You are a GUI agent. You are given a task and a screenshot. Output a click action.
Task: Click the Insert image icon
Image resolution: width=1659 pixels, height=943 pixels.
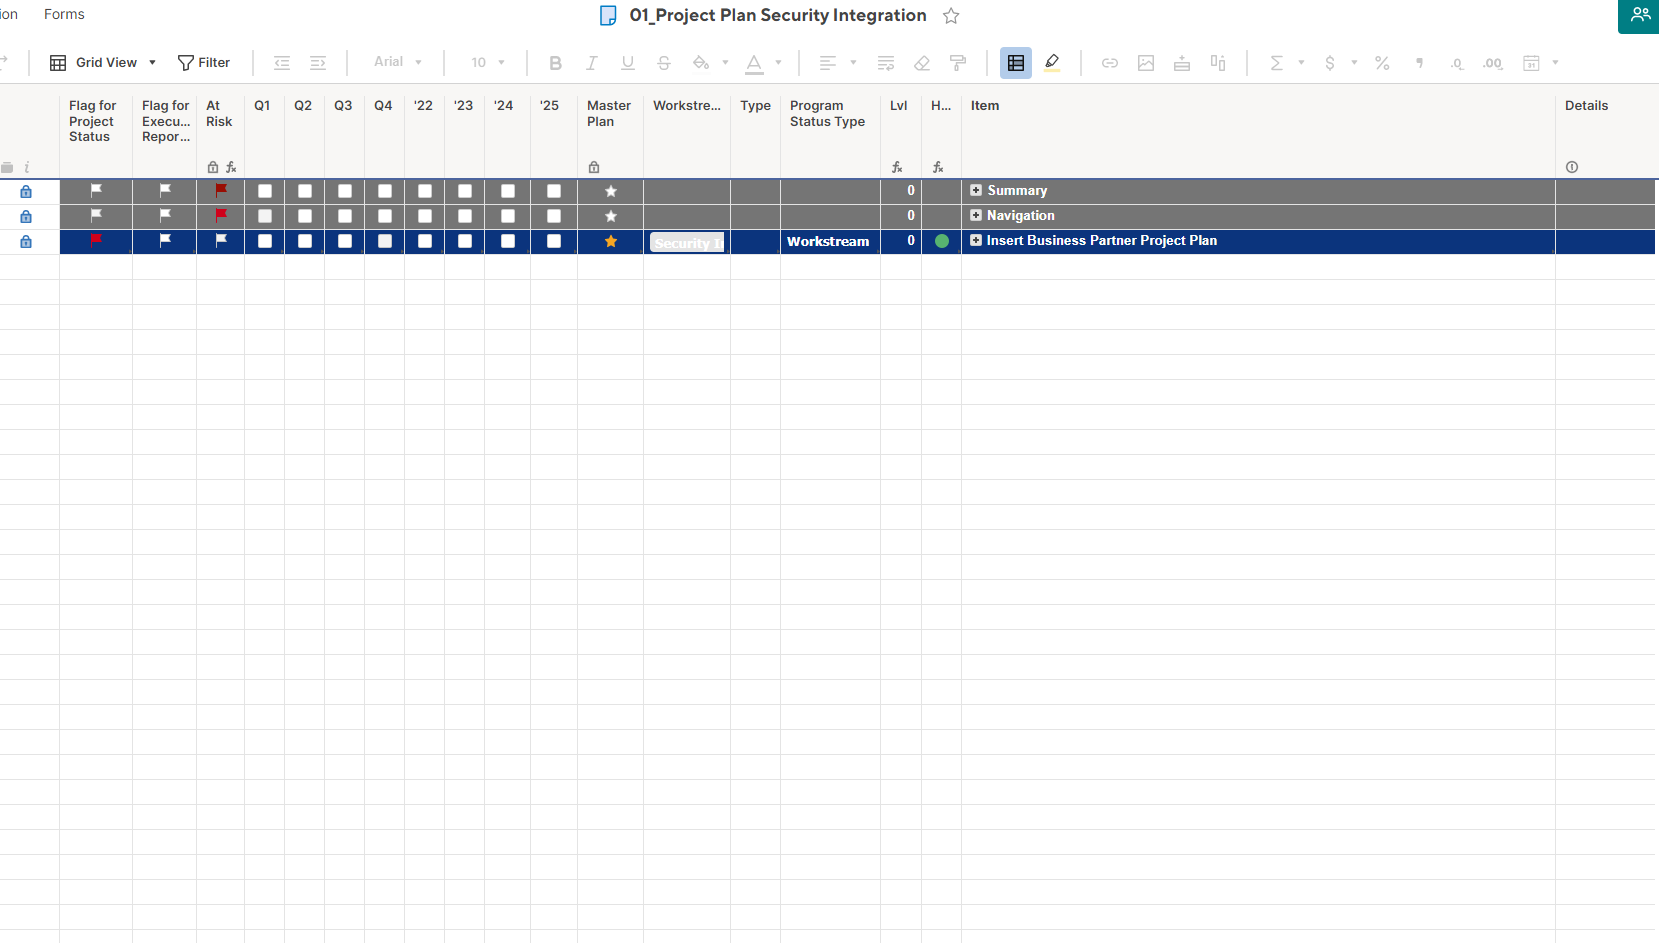point(1146,63)
